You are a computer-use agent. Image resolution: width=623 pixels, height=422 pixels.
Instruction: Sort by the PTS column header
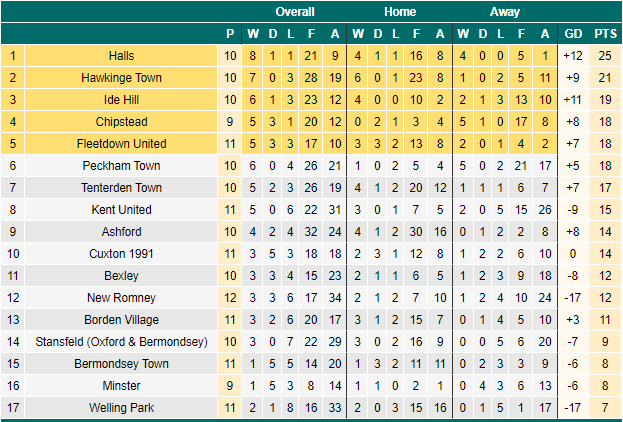605,34
